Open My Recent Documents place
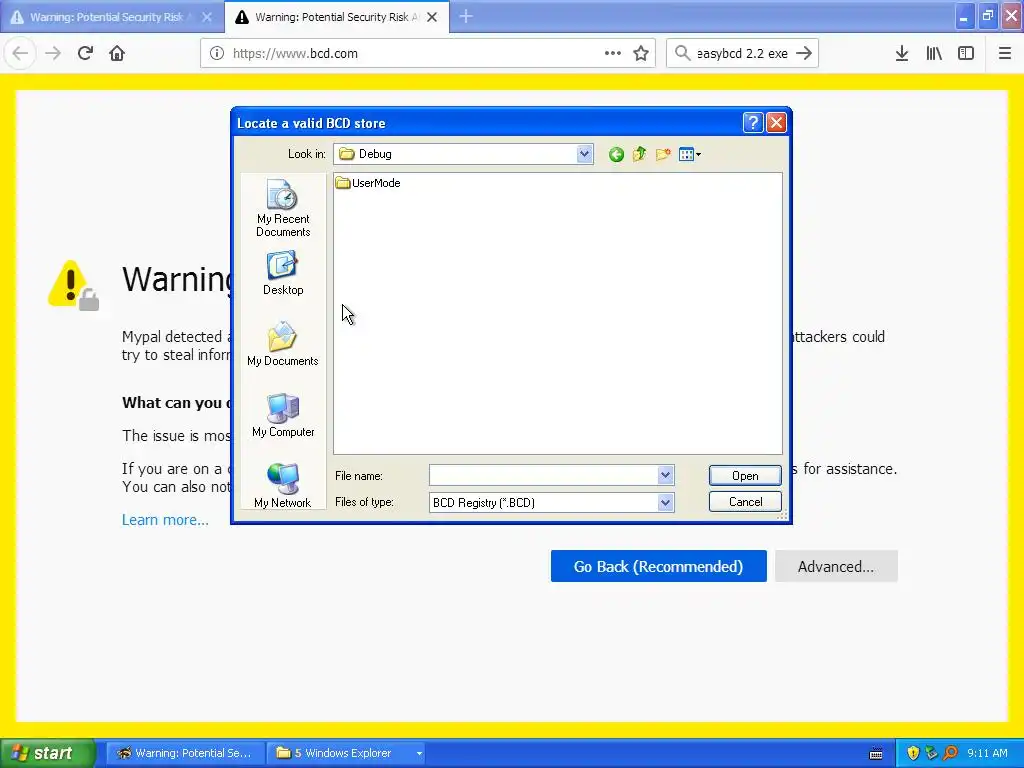The height and width of the screenshot is (768, 1024). [x=283, y=208]
